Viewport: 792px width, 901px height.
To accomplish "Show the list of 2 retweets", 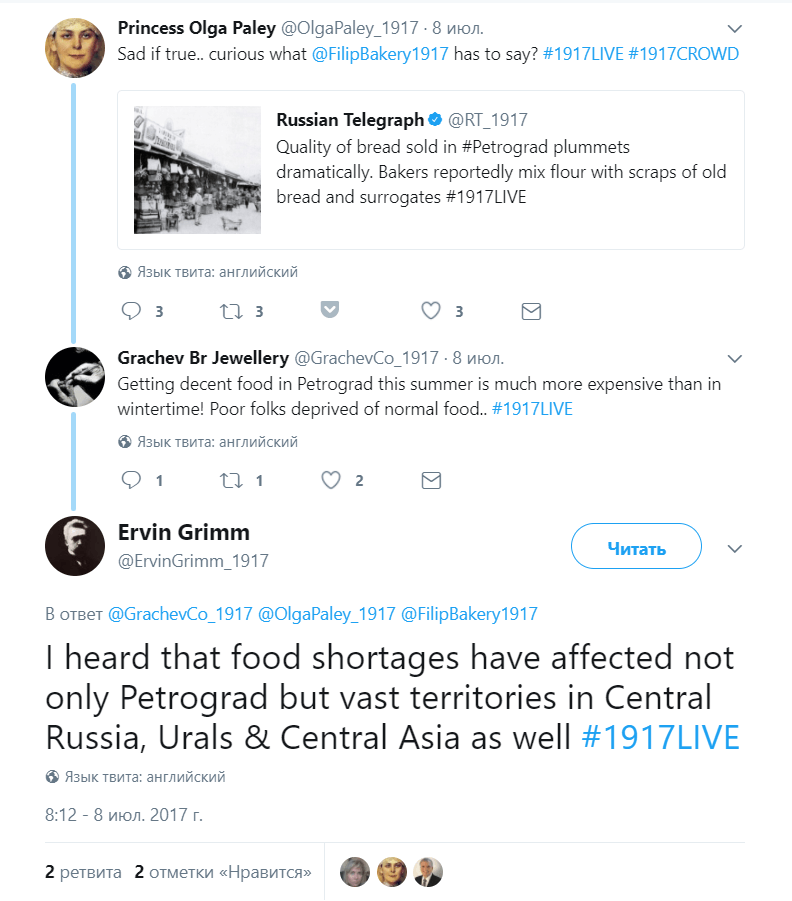I will point(84,872).
